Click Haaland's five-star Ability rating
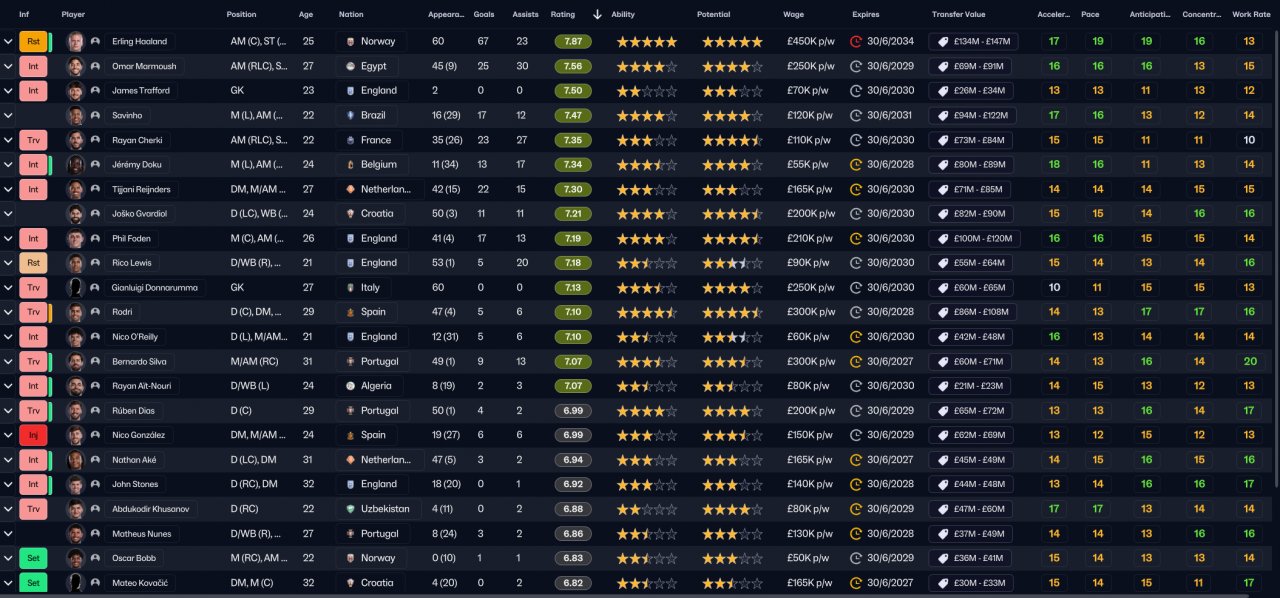 tap(646, 42)
